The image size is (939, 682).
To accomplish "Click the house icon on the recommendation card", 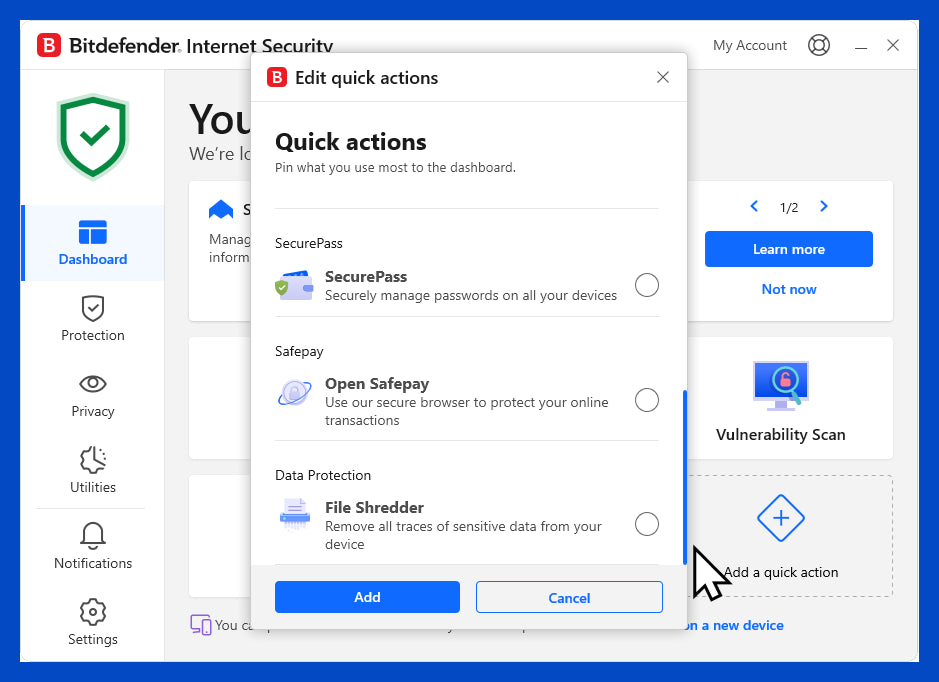I will [x=221, y=209].
